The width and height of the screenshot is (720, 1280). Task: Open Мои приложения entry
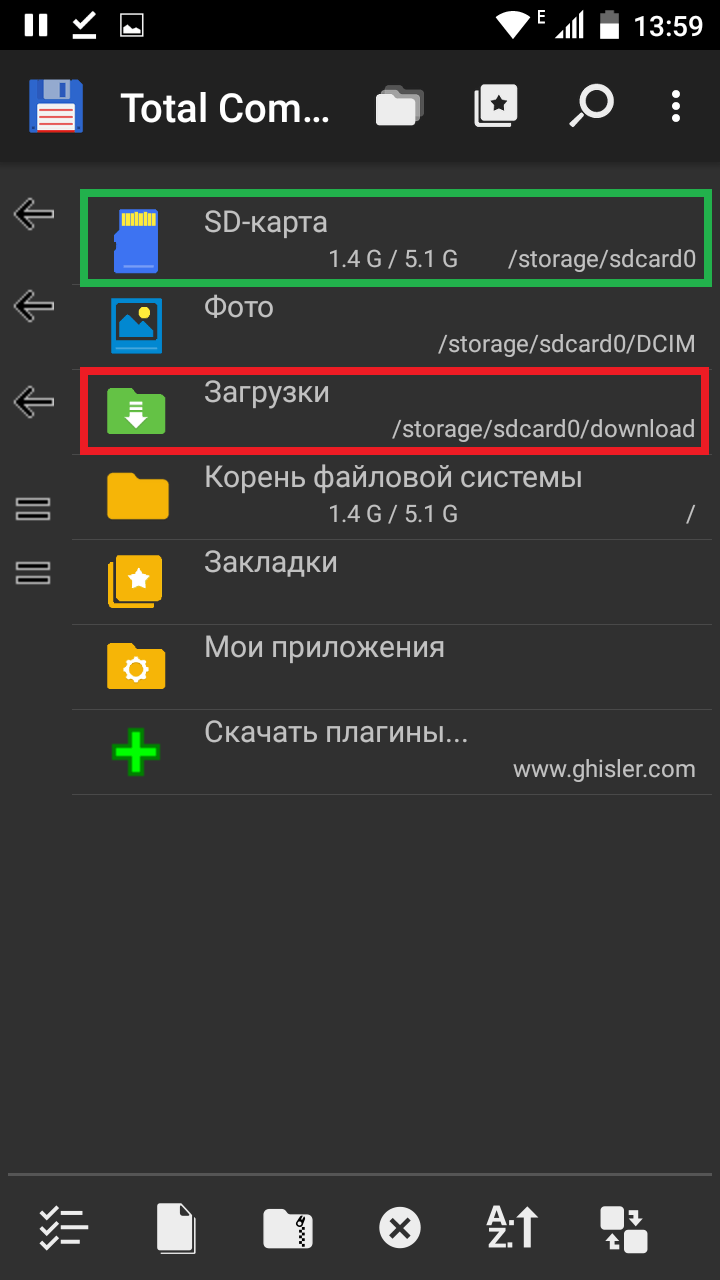pos(396,667)
